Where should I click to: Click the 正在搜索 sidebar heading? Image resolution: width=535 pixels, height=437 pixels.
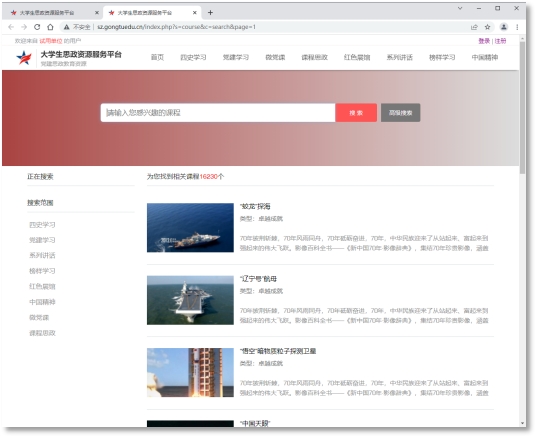pos(40,176)
